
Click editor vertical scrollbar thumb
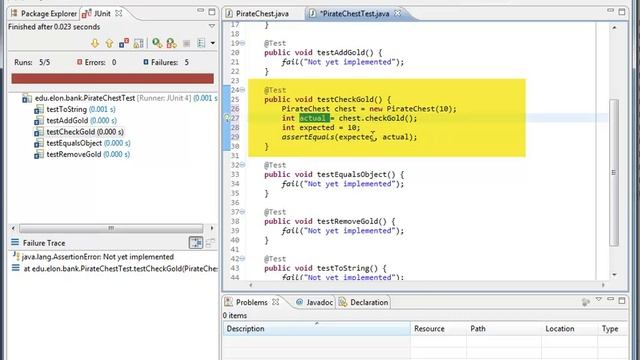[x=614, y=173]
